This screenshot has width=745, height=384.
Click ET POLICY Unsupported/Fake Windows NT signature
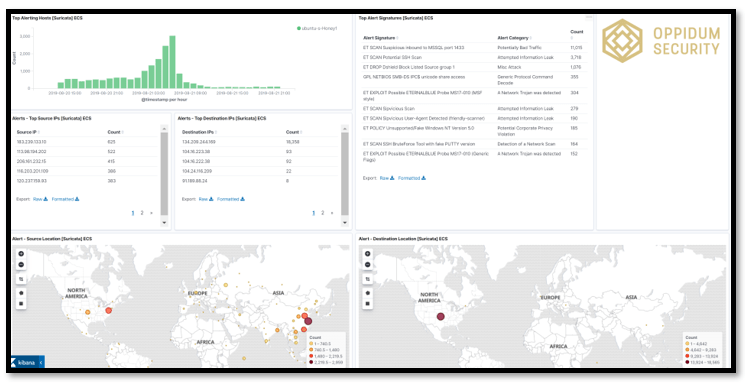tap(418, 128)
